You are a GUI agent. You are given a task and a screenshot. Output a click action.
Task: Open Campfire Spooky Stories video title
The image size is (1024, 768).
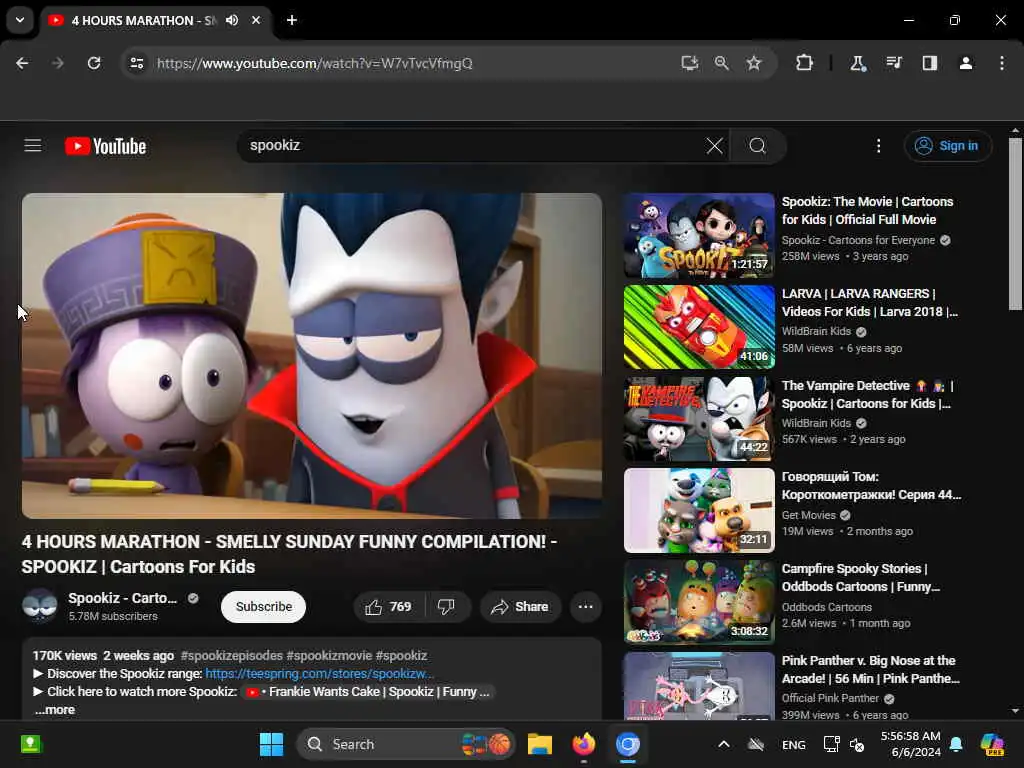[x=861, y=578]
